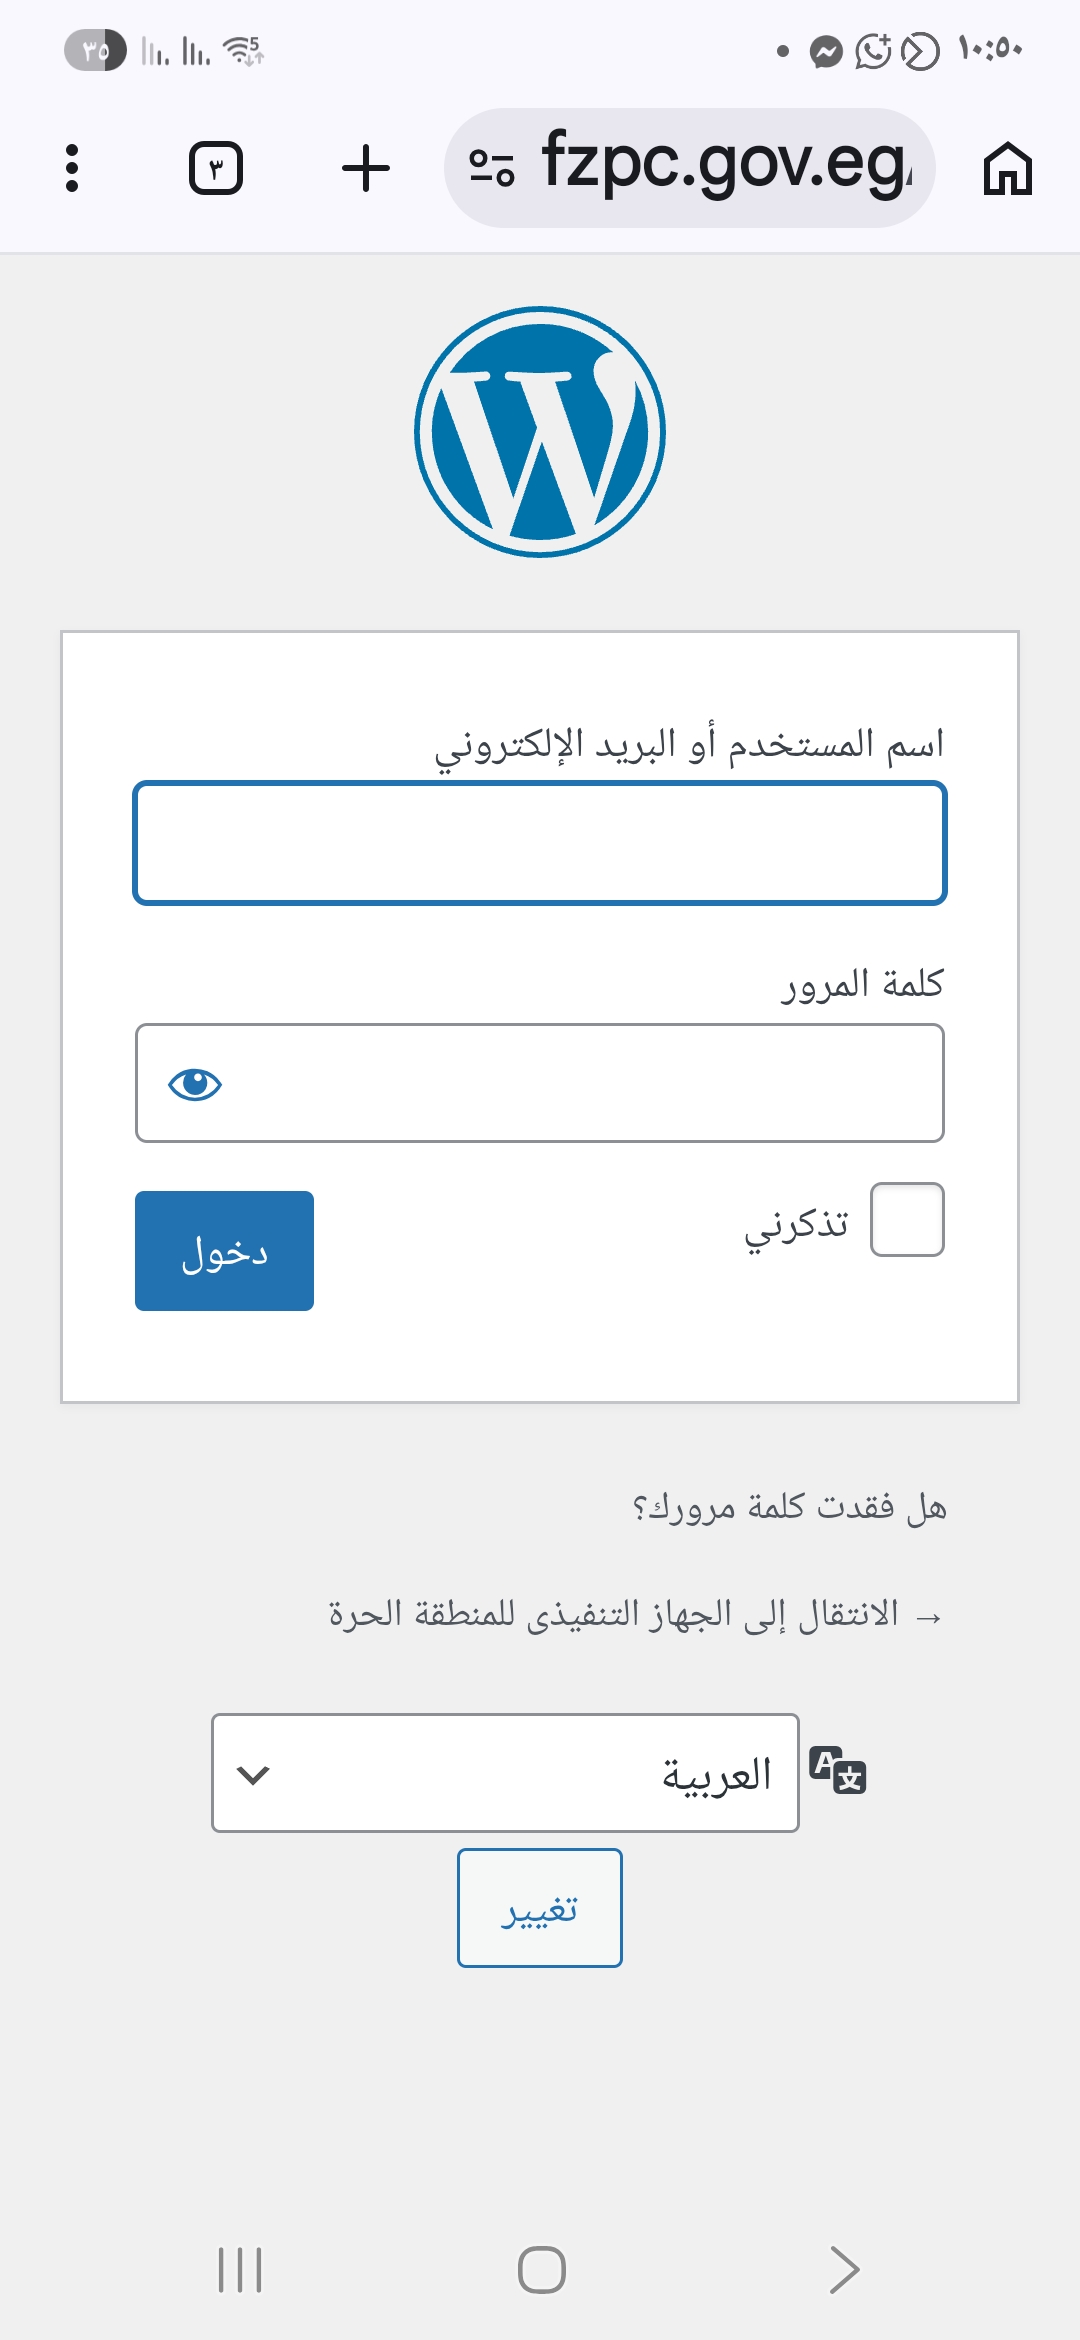This screenshot has height=2340, width=1080.
Task: Focus the username or email field
Action: 540,844
